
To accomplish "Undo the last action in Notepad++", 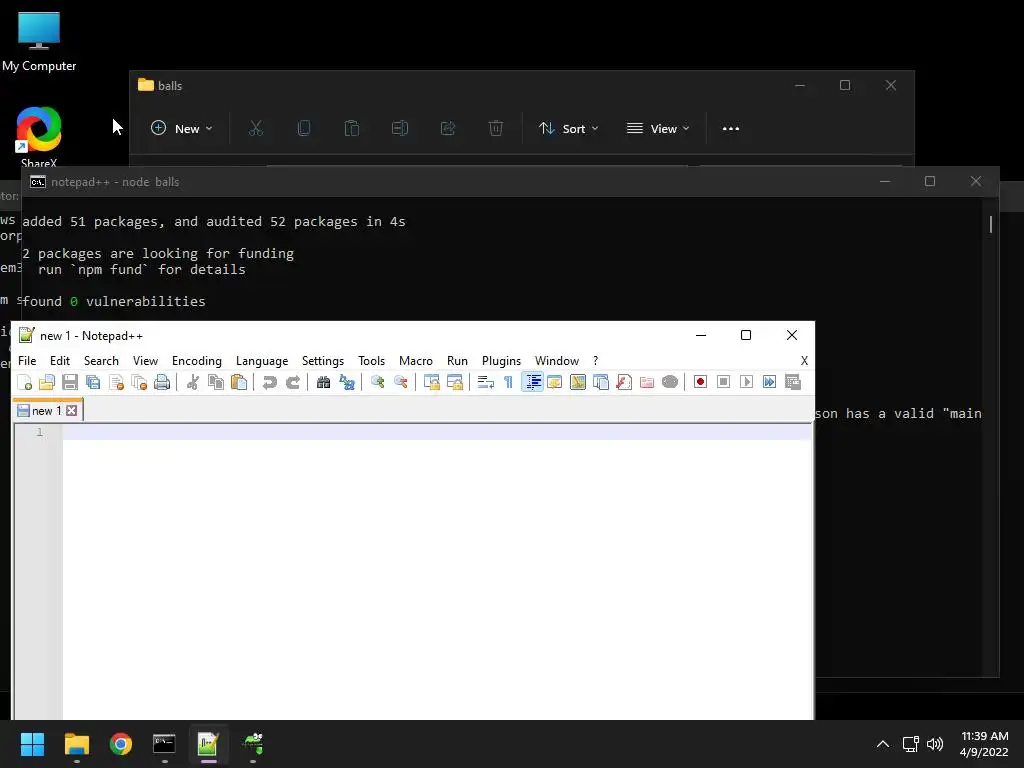I will (269, 383).
